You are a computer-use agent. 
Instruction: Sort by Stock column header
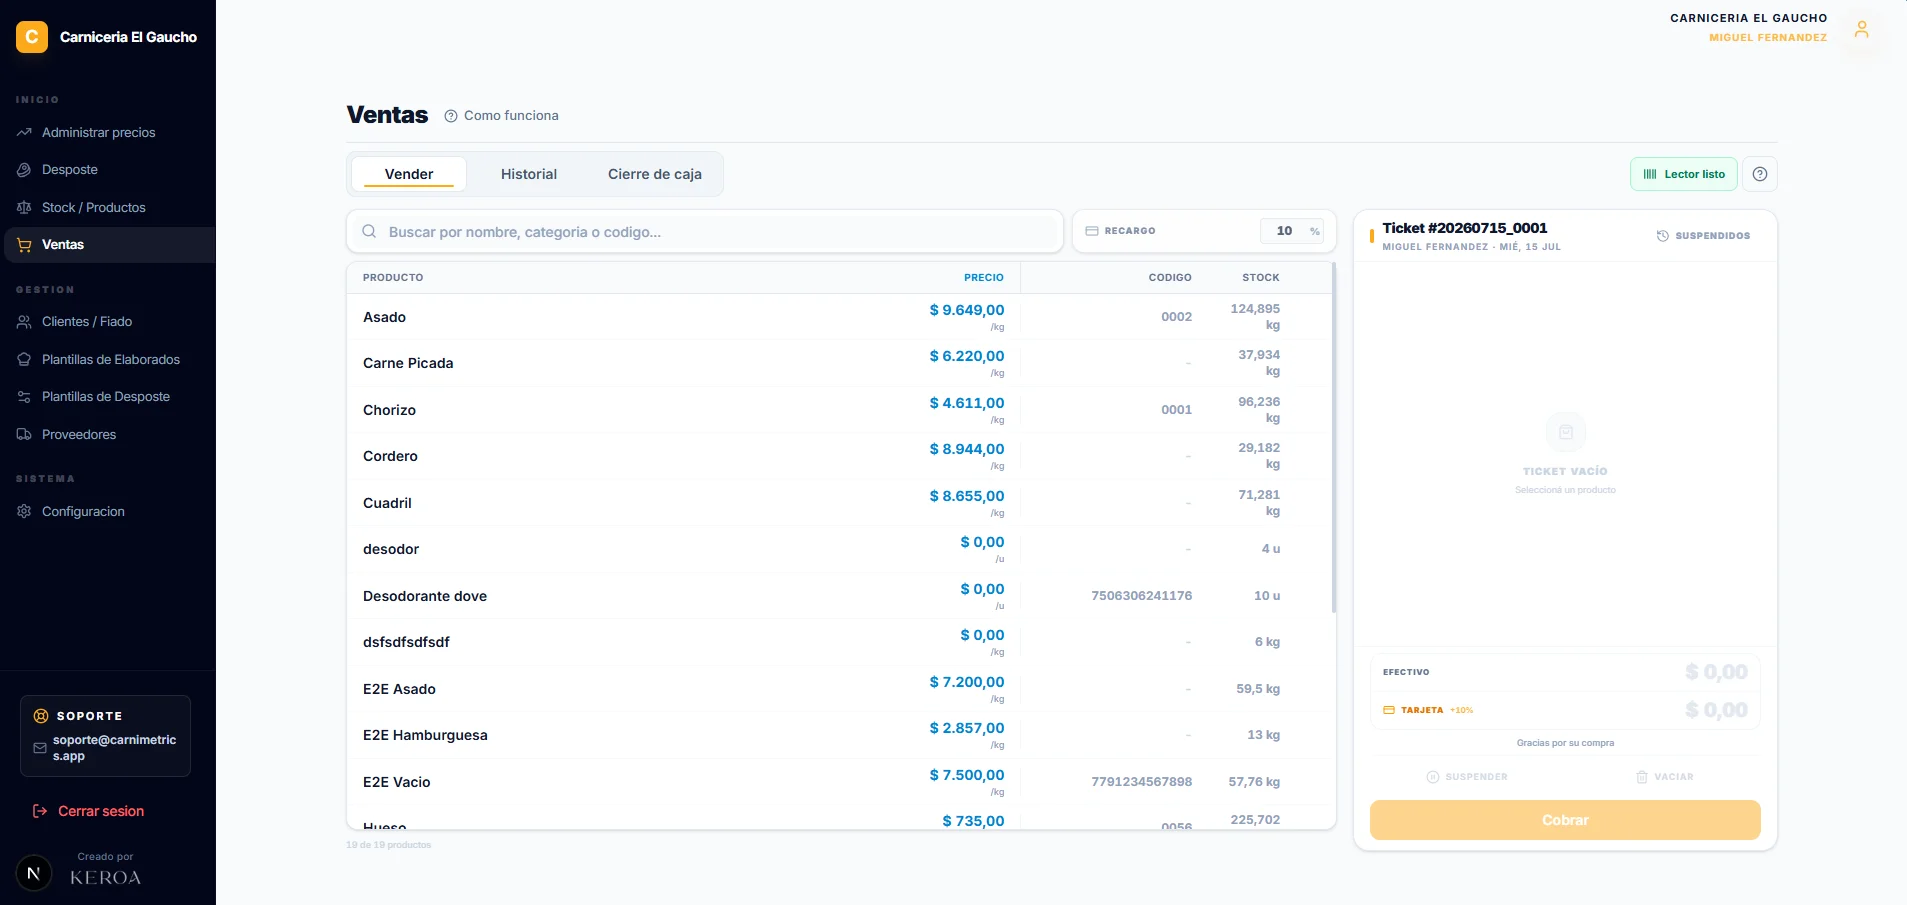pos(1261,278)
